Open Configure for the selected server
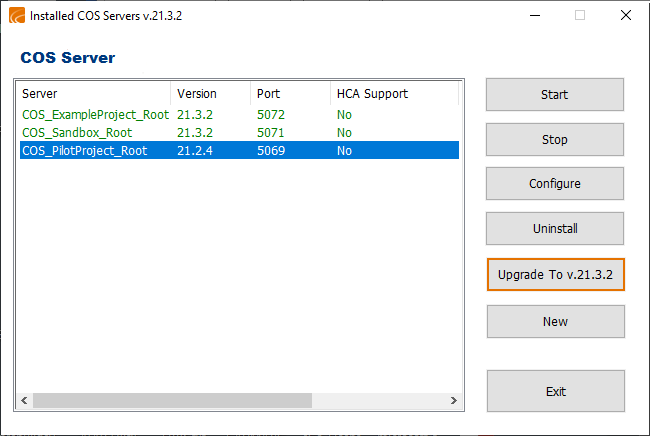650x436 pixels. pyautogui.click(x=555, y=184)
